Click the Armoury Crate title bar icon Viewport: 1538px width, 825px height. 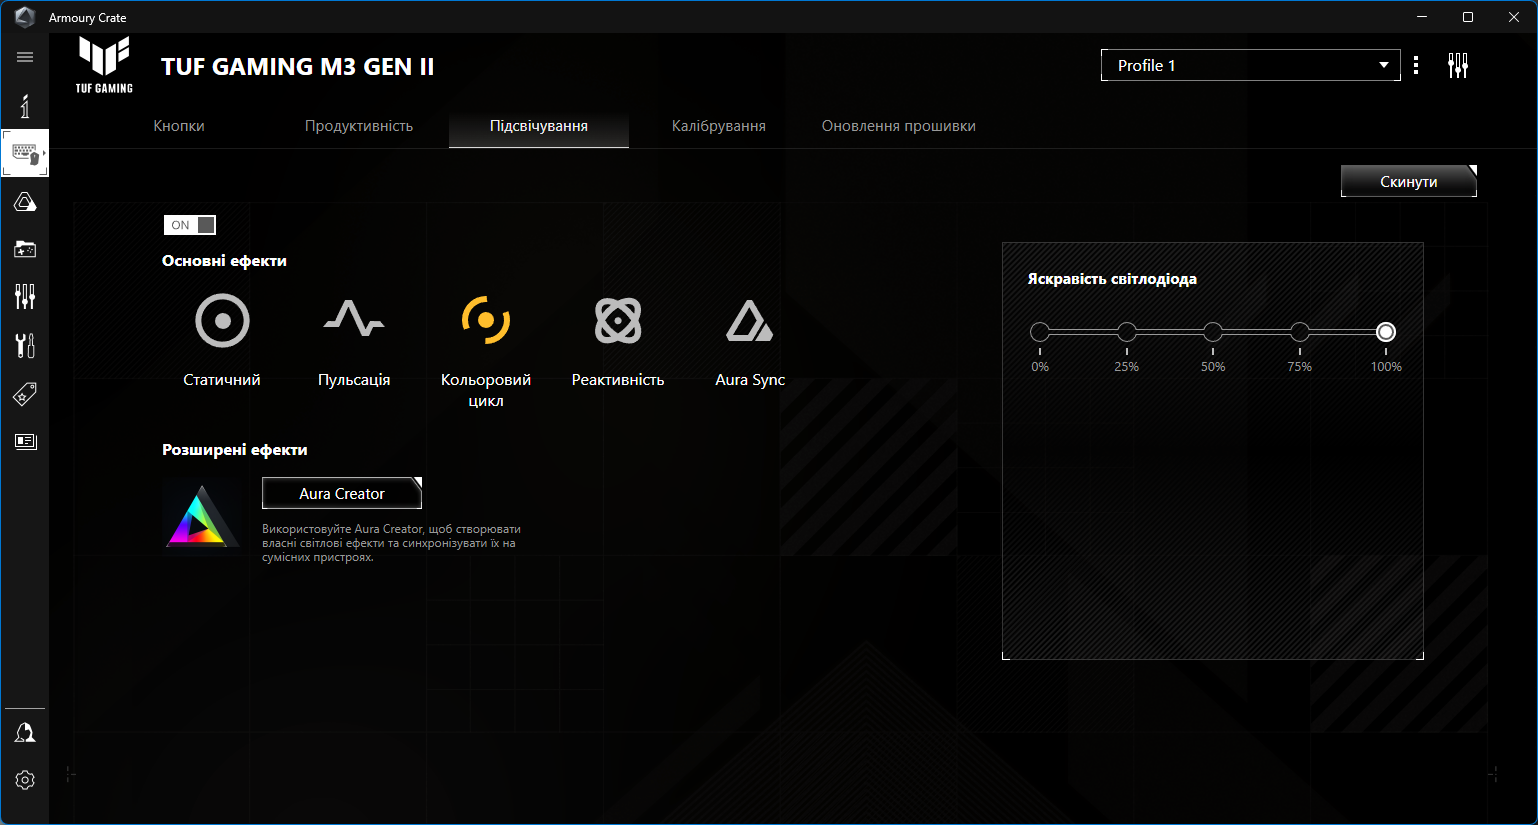25,17
